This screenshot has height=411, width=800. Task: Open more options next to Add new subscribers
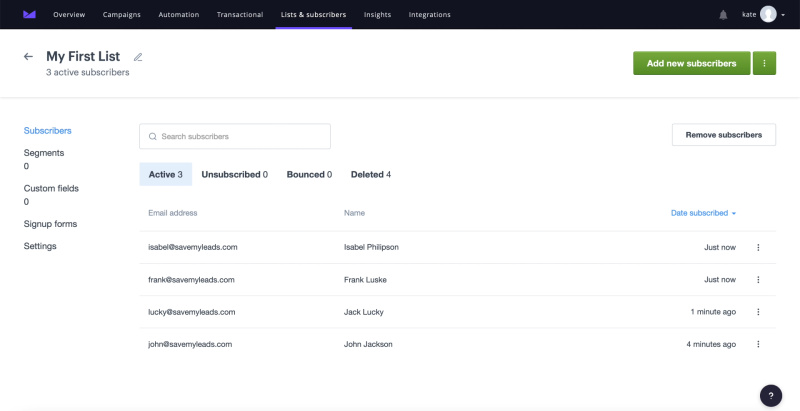[764, 63]
